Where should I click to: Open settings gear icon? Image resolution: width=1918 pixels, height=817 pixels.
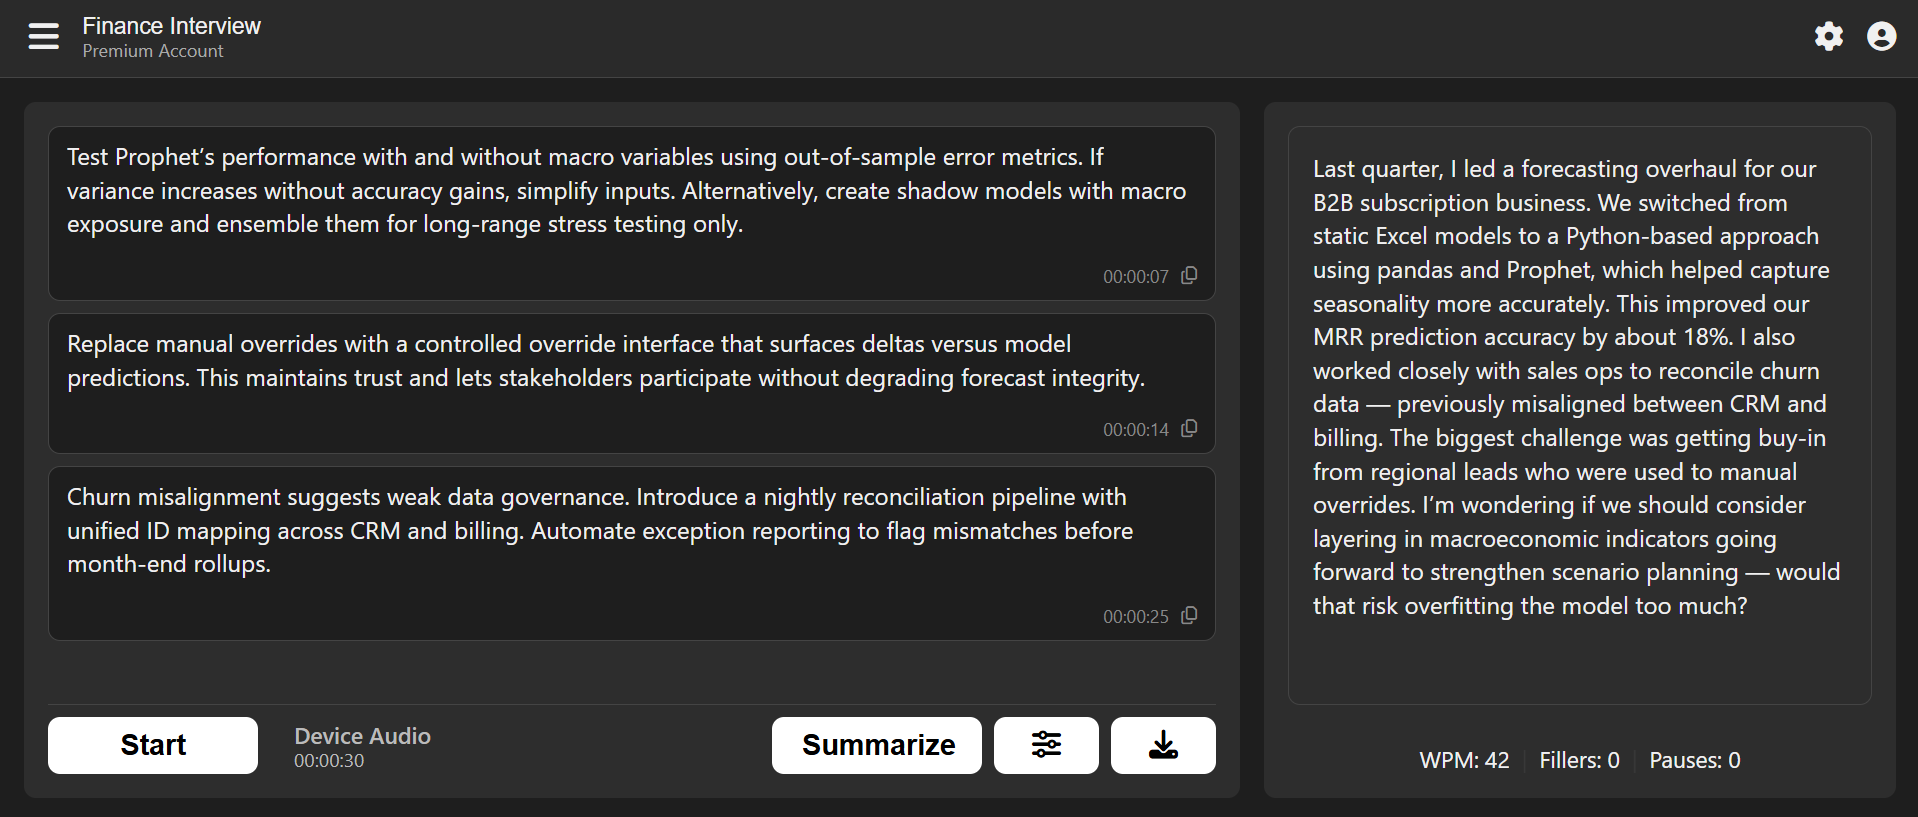[1828, 37]
